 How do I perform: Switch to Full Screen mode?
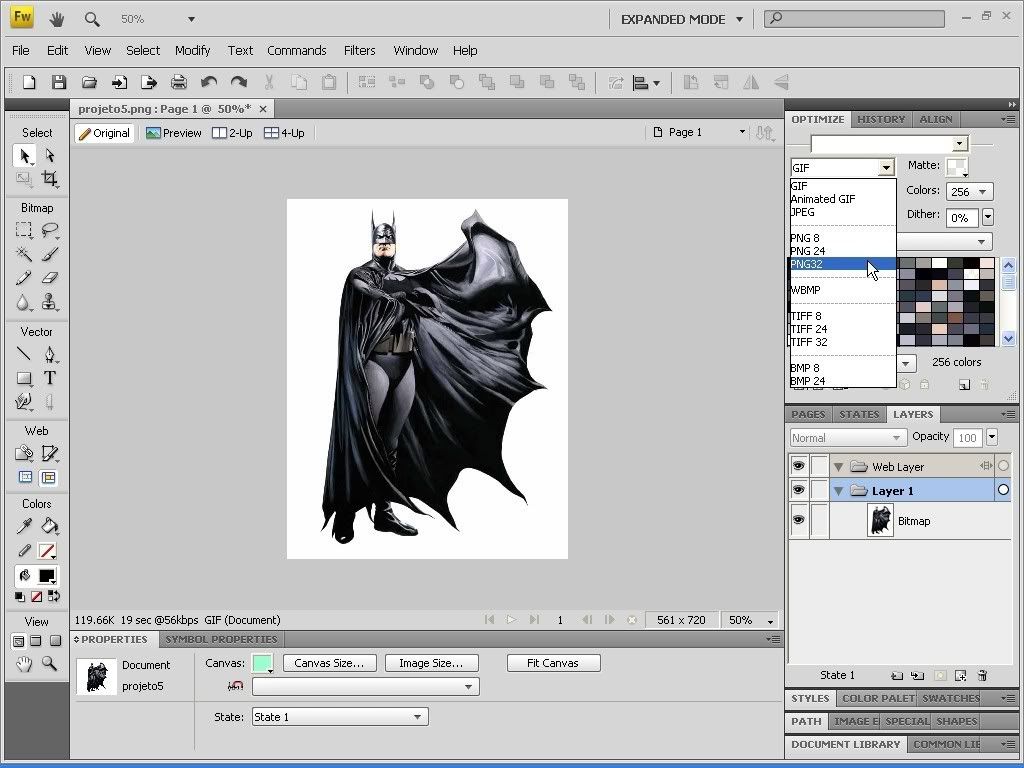click(x=56, y=641)
